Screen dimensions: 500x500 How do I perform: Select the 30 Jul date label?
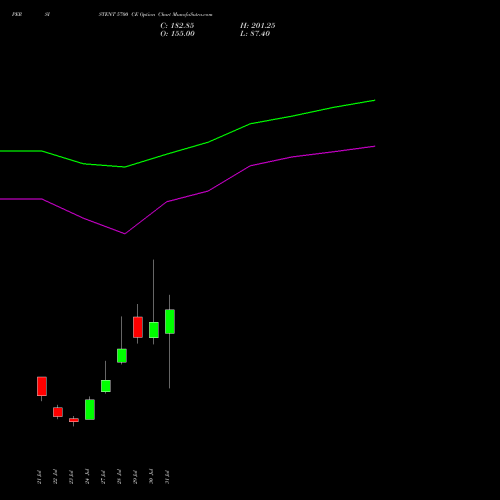coord(151,477)
